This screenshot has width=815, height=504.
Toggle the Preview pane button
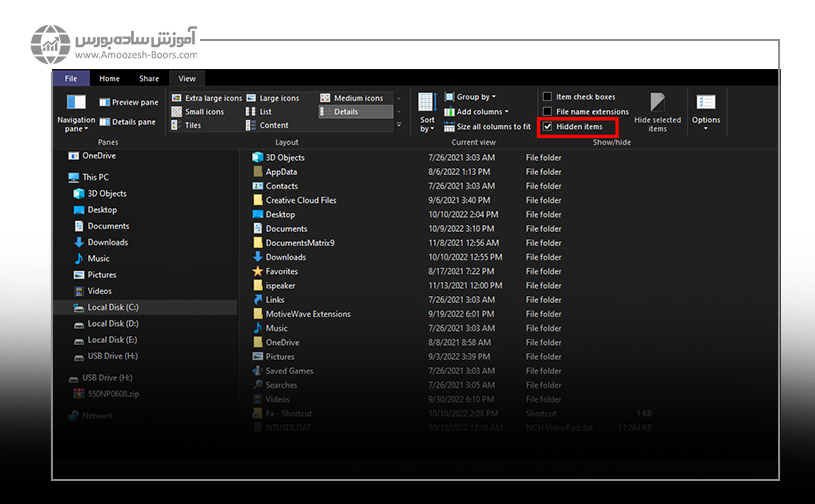[128, 102]
